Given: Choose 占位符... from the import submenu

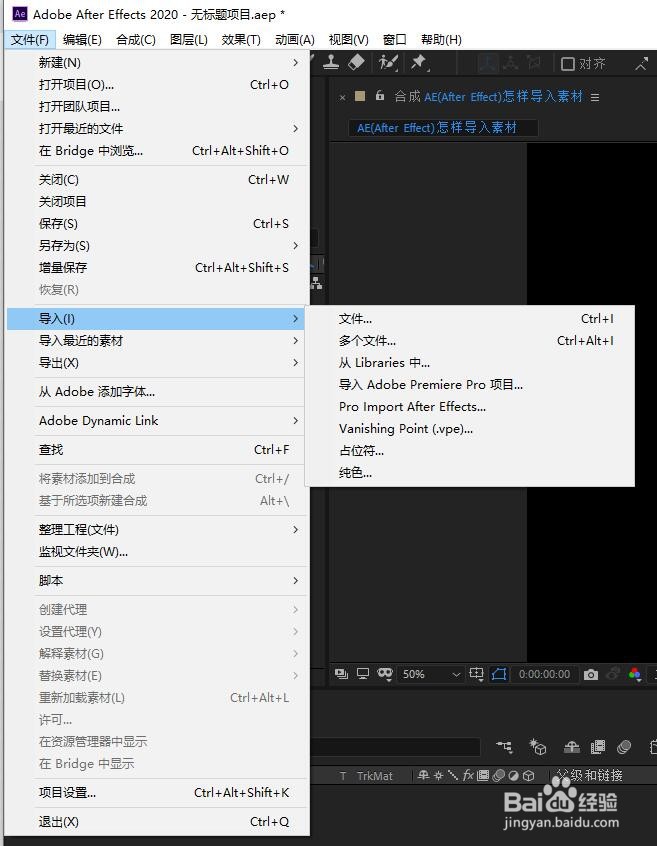Looking at the screenshot, I should [470, 451].
